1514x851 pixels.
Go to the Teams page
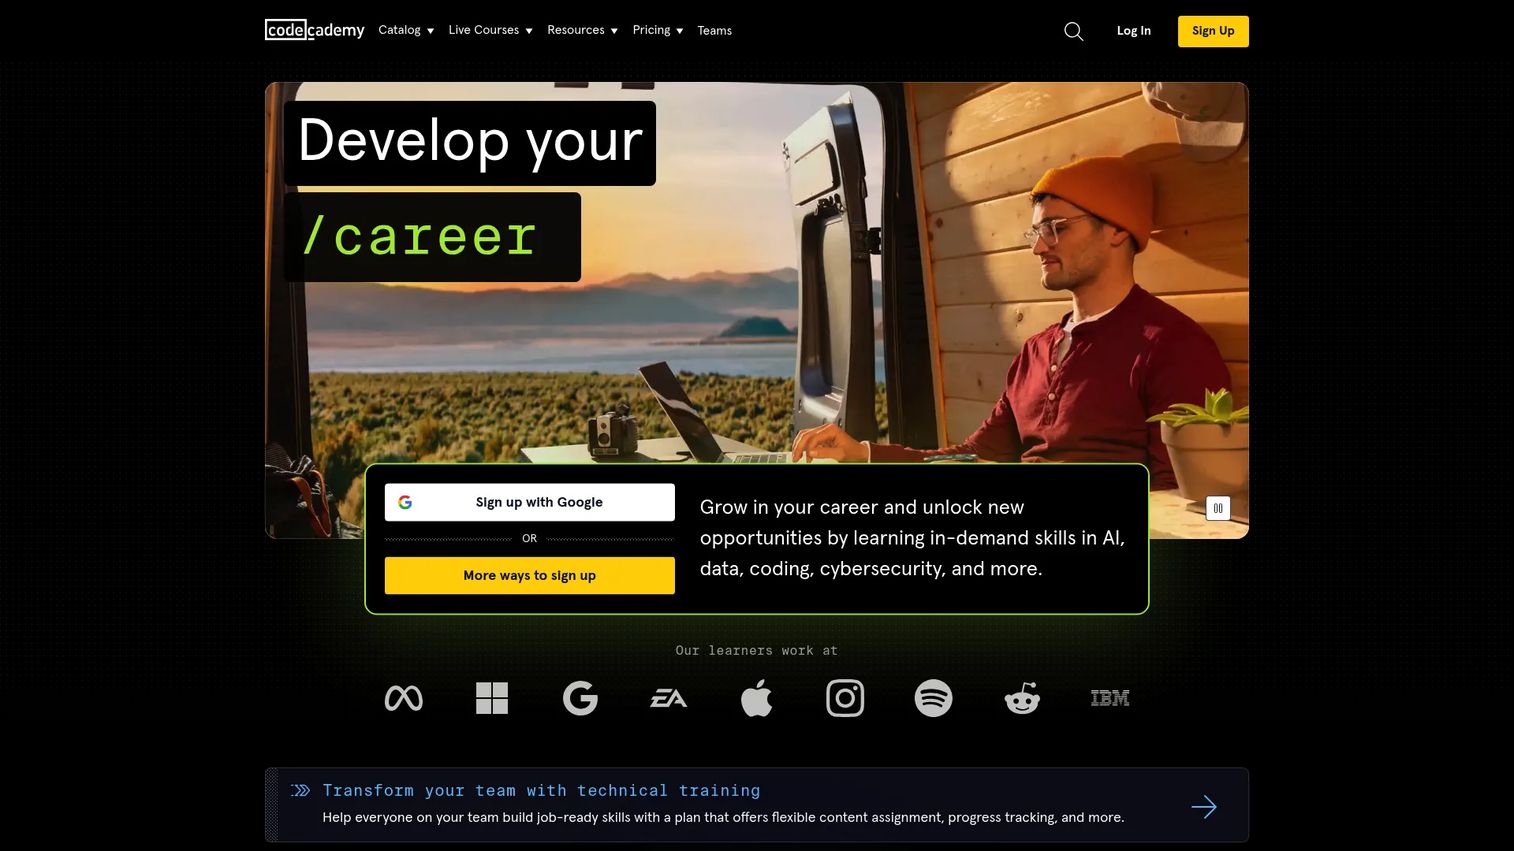(714, 31)
